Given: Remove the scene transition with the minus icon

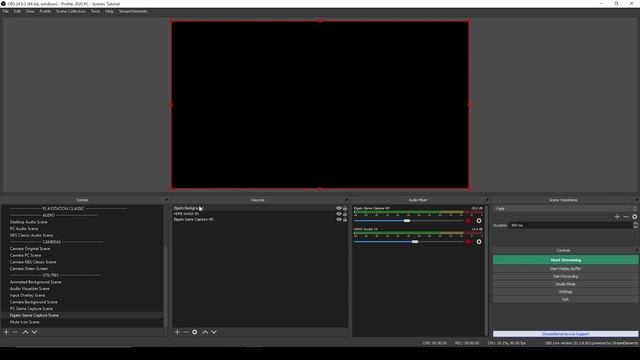Looking at the screenshot, I should [x=626, y=217].
